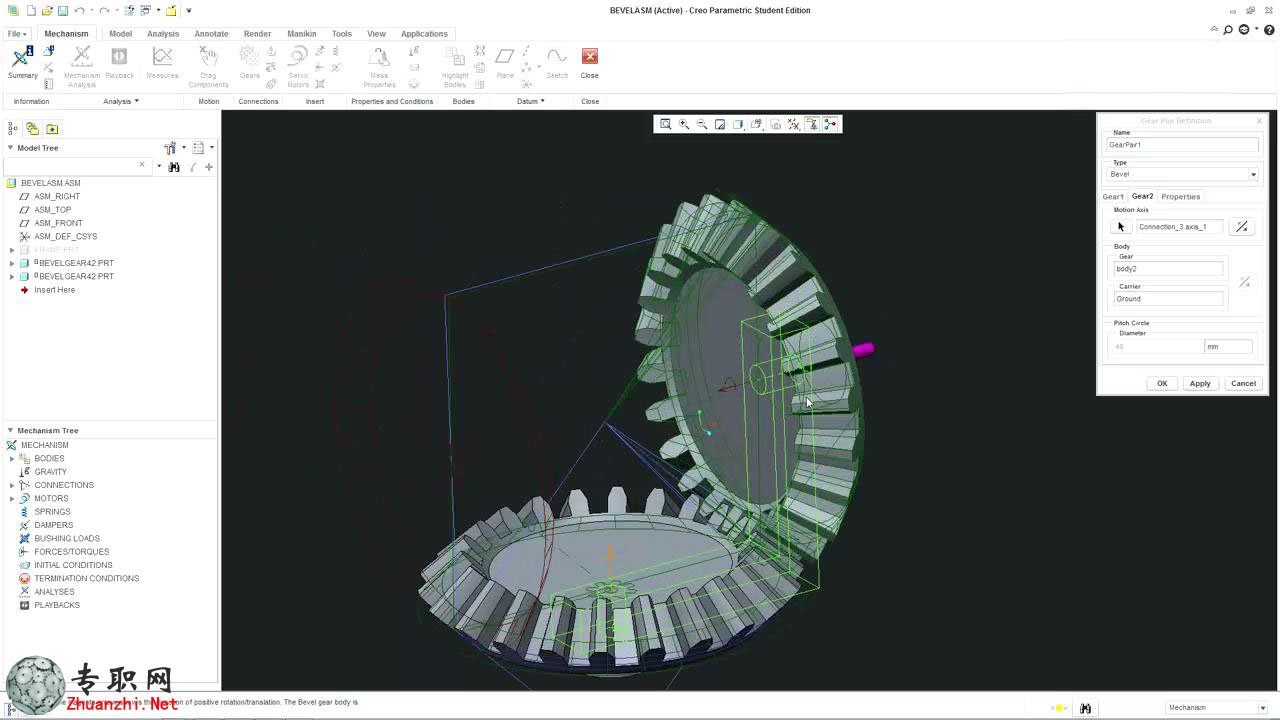
Task: Toggle the last graphics toolbar display button
Action: pos(830,124)
